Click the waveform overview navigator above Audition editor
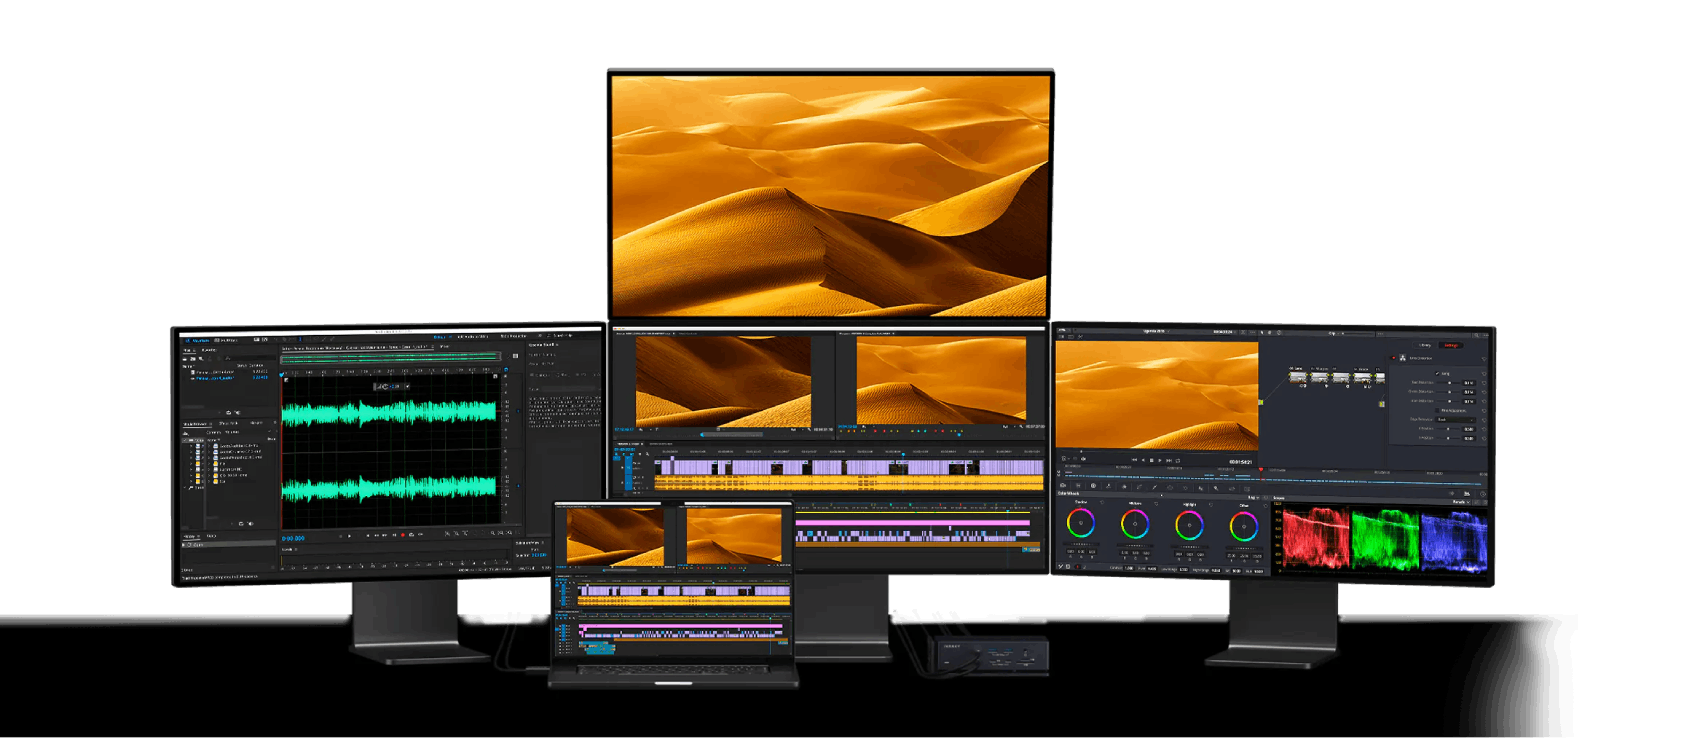Screen dimensions: 1700x738 [x=390, y=356]
